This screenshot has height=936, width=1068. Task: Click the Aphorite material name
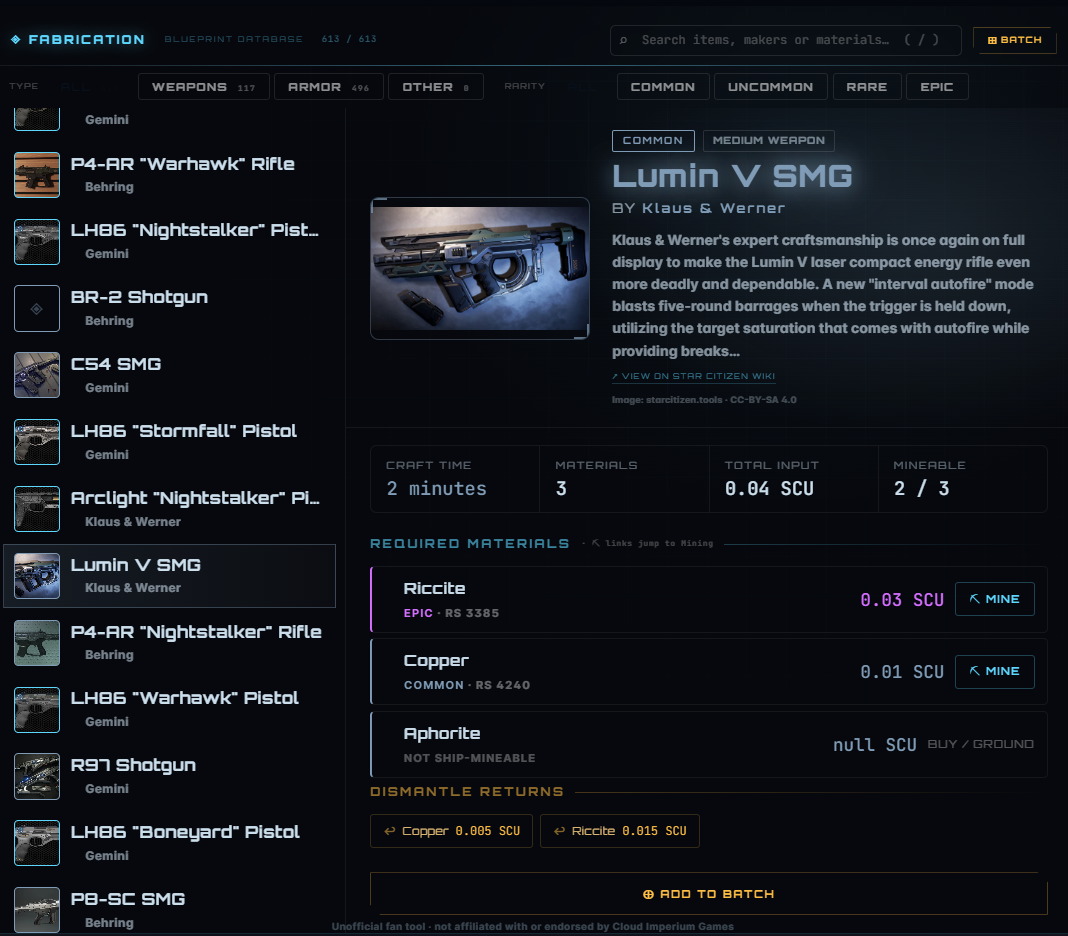pos(441,734)
